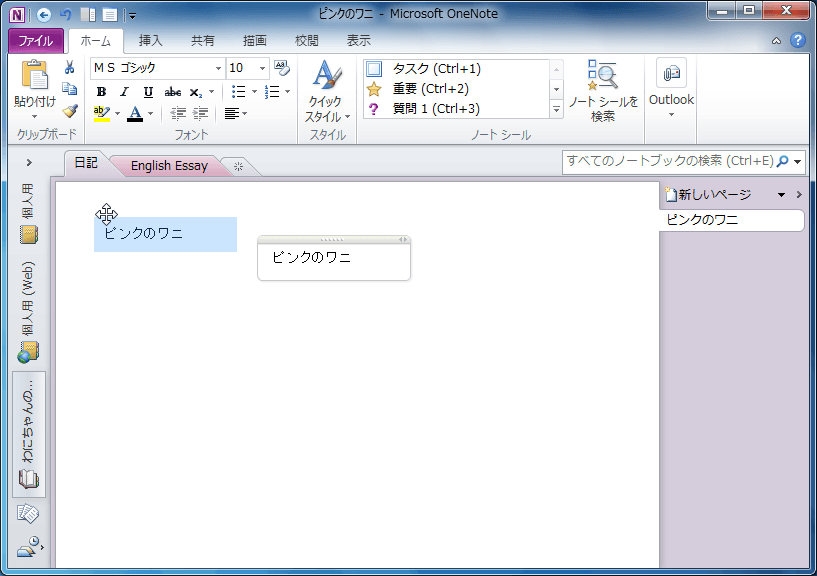Open the File tab

36,41
